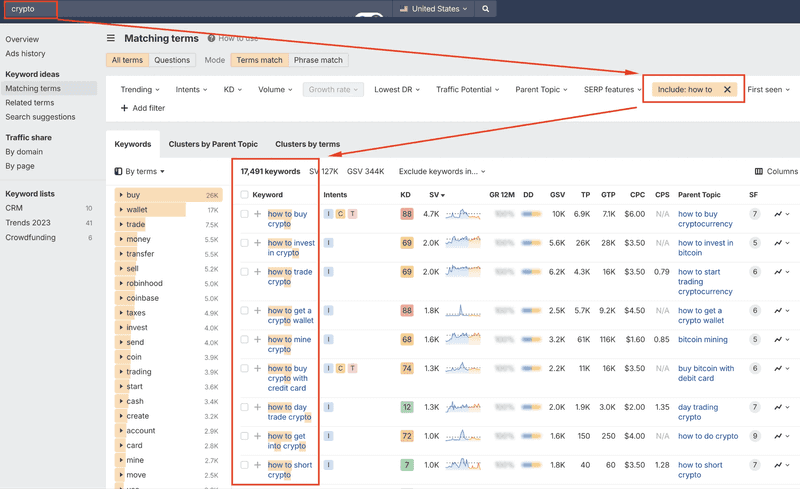Open the hamburger menu beside Matching terms
The width and height of the screenshot is (800, 489).
coord(111,38)
